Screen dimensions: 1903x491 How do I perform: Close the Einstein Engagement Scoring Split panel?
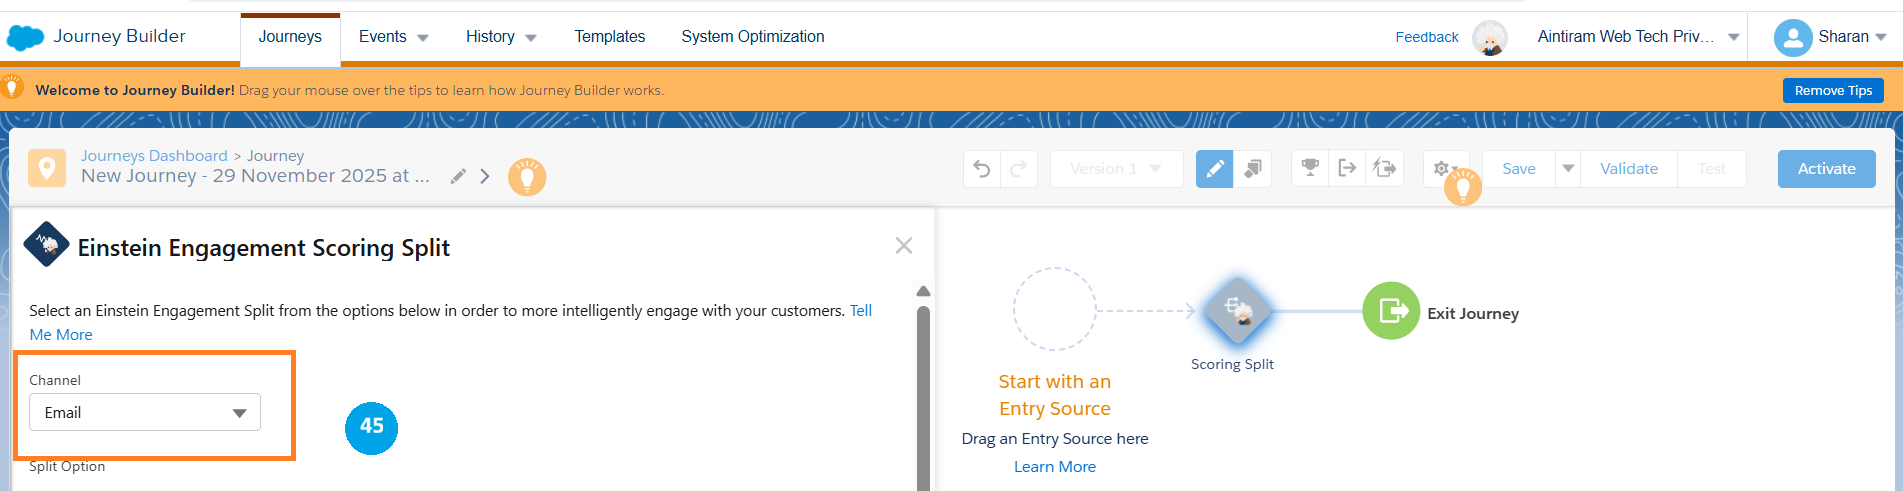[x=904, y=246]
